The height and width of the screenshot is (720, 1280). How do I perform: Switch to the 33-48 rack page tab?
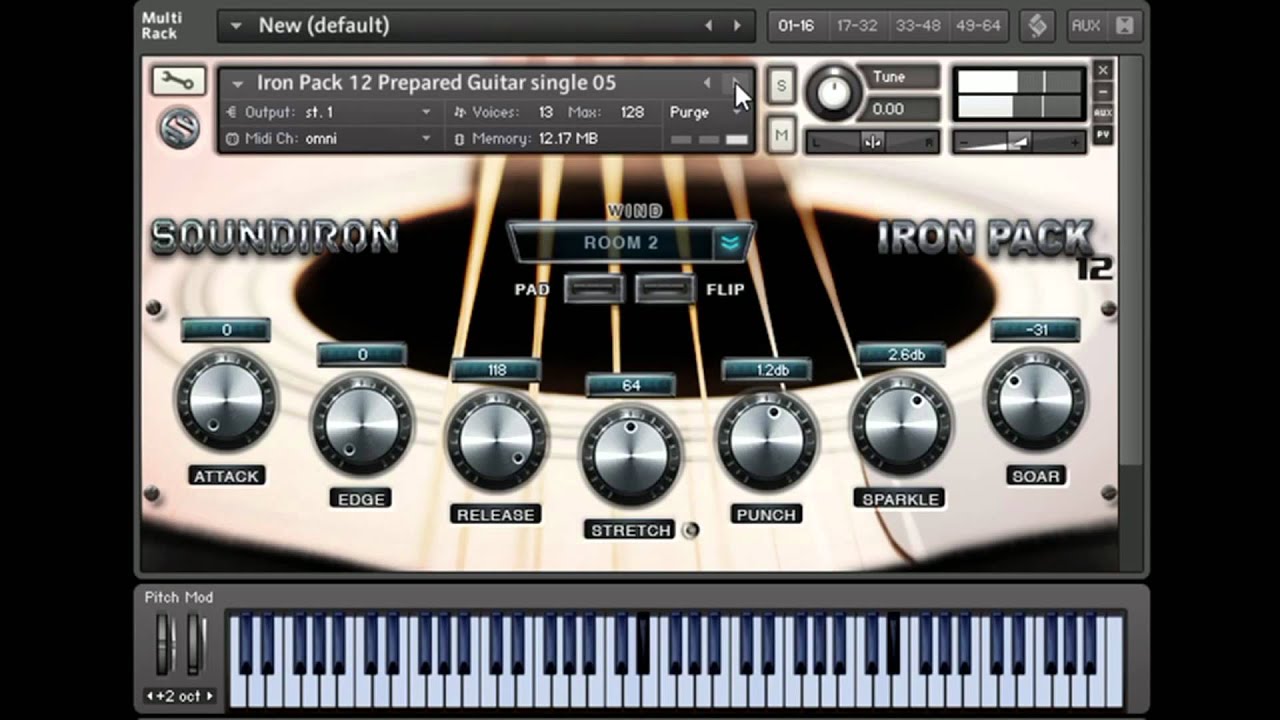tap(918, 26)
